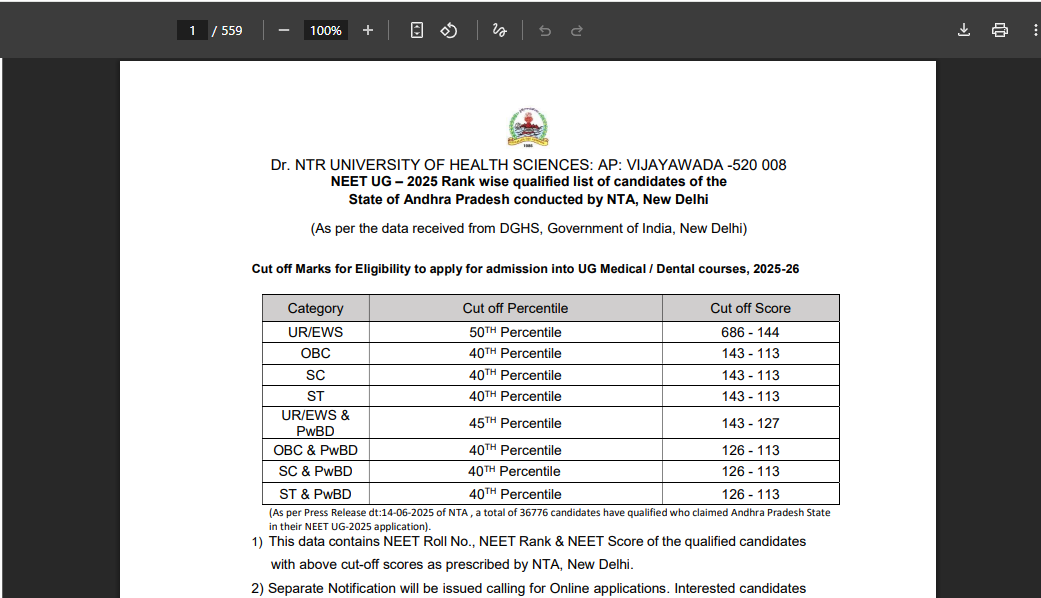Click the 50TH Percentile cell
This screenshot has width=1041, height=598.
(515, 333)
